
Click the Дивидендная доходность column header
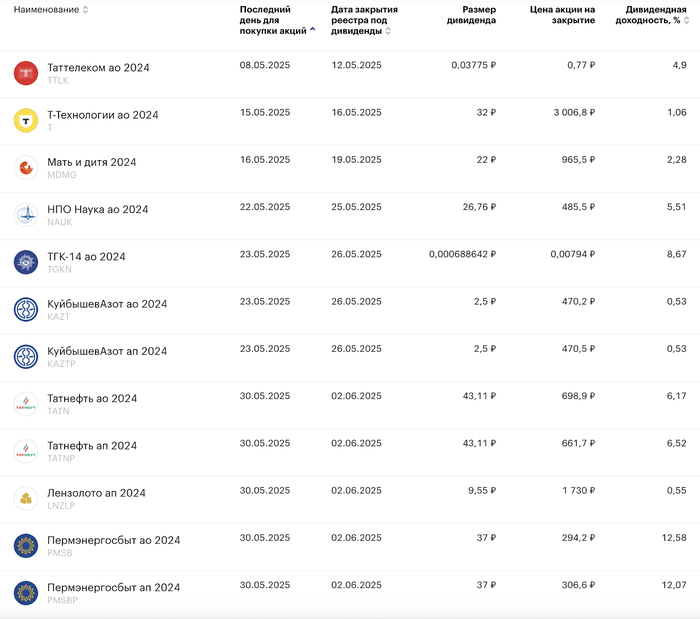(649, 15)
